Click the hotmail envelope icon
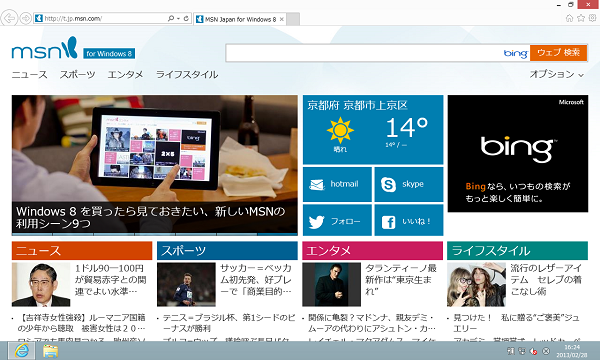 (x=316, y=185)
